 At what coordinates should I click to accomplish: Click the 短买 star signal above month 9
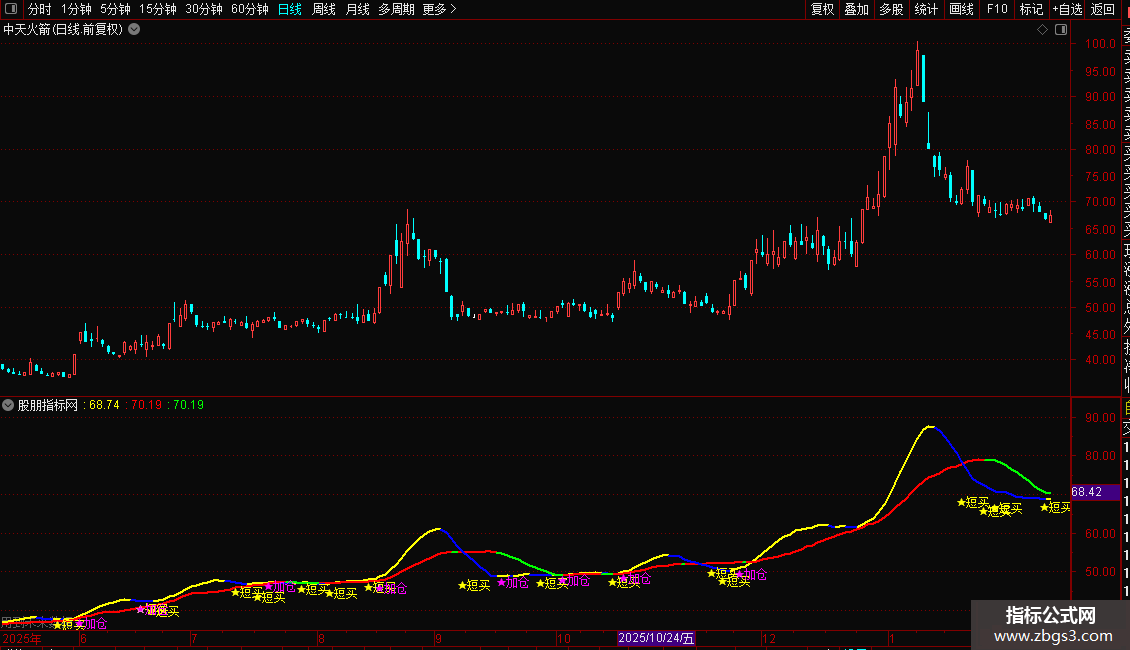pos(474,585)
